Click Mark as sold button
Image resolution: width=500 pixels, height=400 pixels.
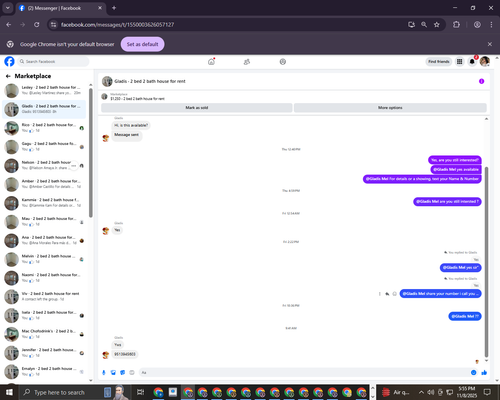(x=197, y=108)
